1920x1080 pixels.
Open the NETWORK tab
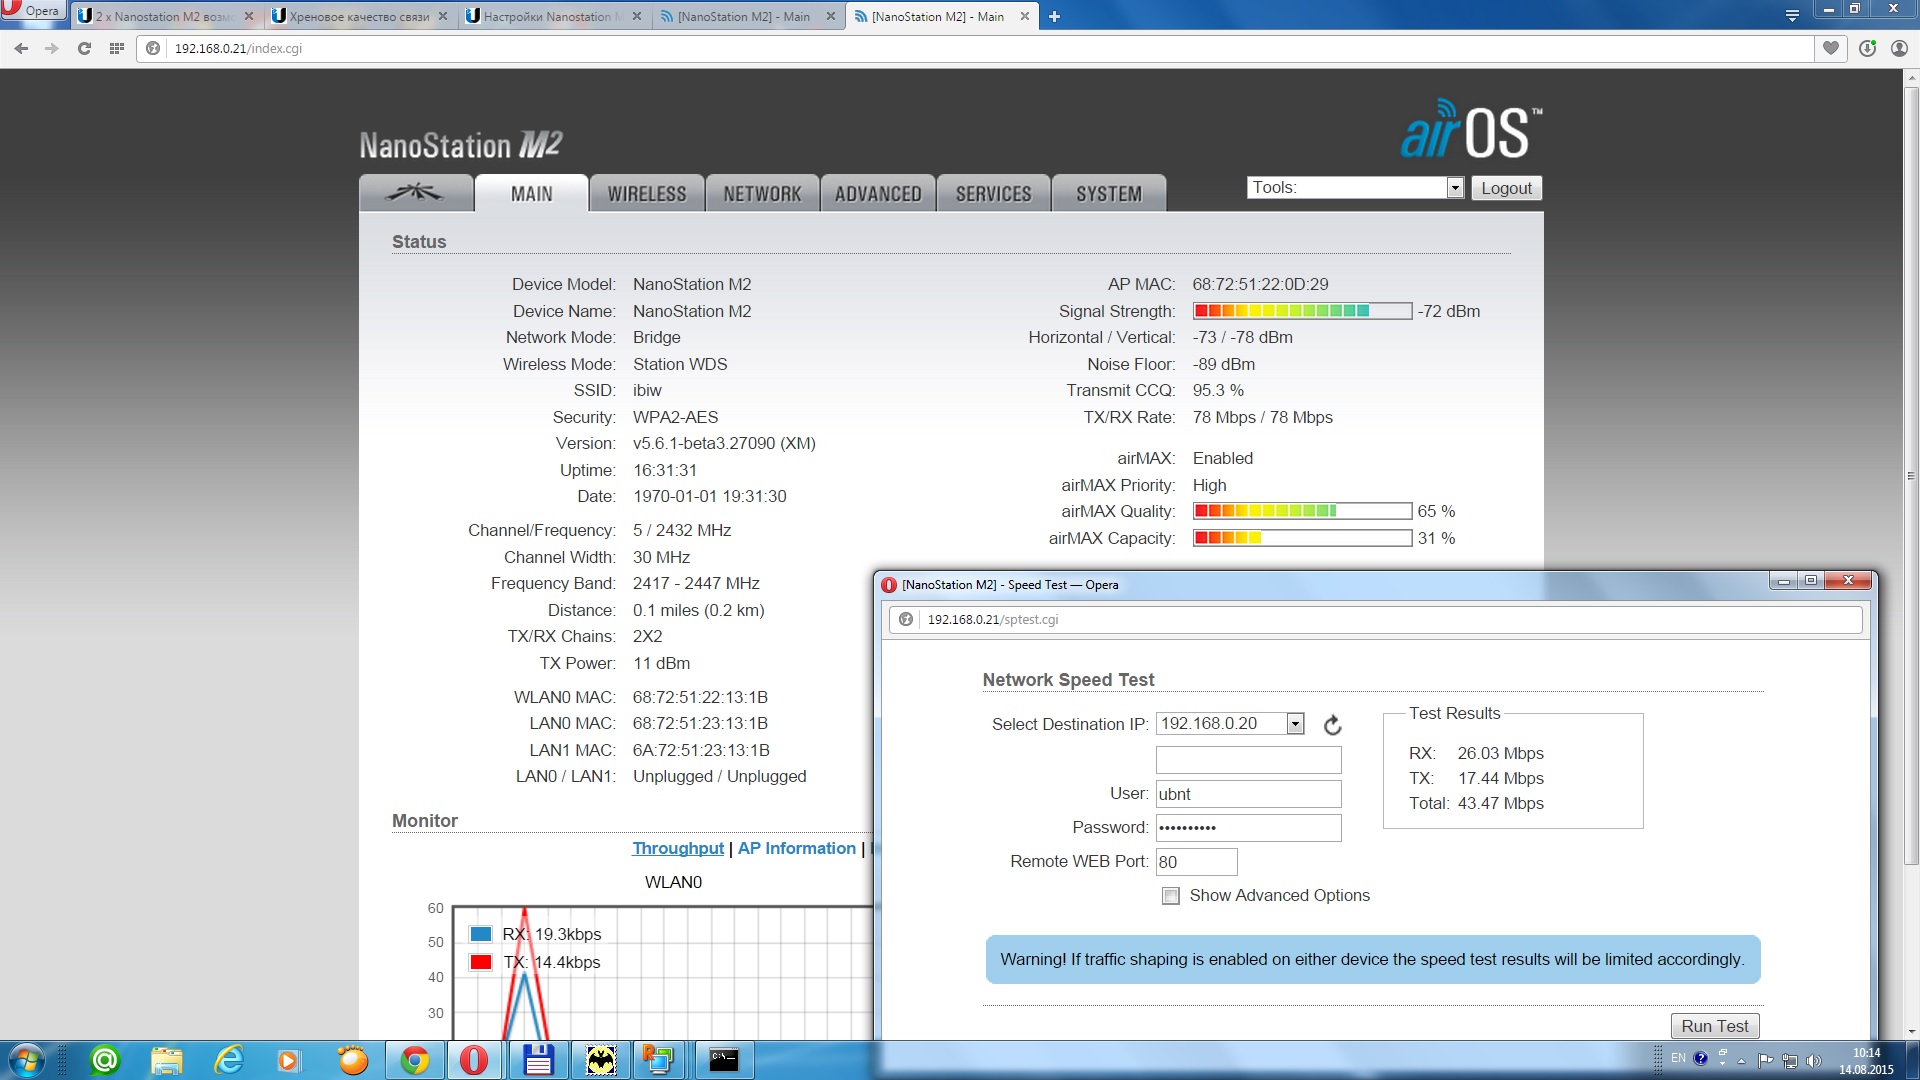pyautogui.click(x=762, y=193)
